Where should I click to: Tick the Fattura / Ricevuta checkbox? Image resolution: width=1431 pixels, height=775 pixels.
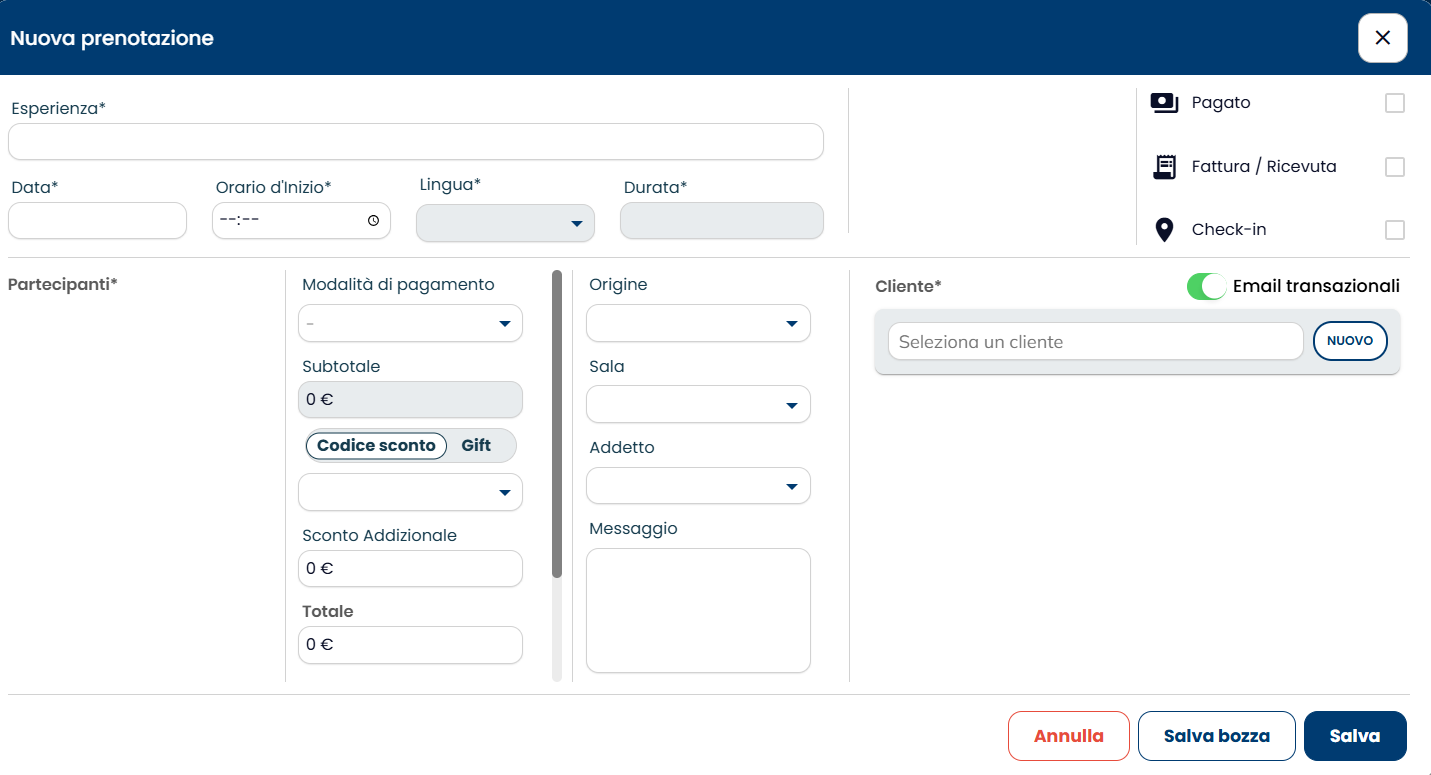click(x=1395, y=167)
